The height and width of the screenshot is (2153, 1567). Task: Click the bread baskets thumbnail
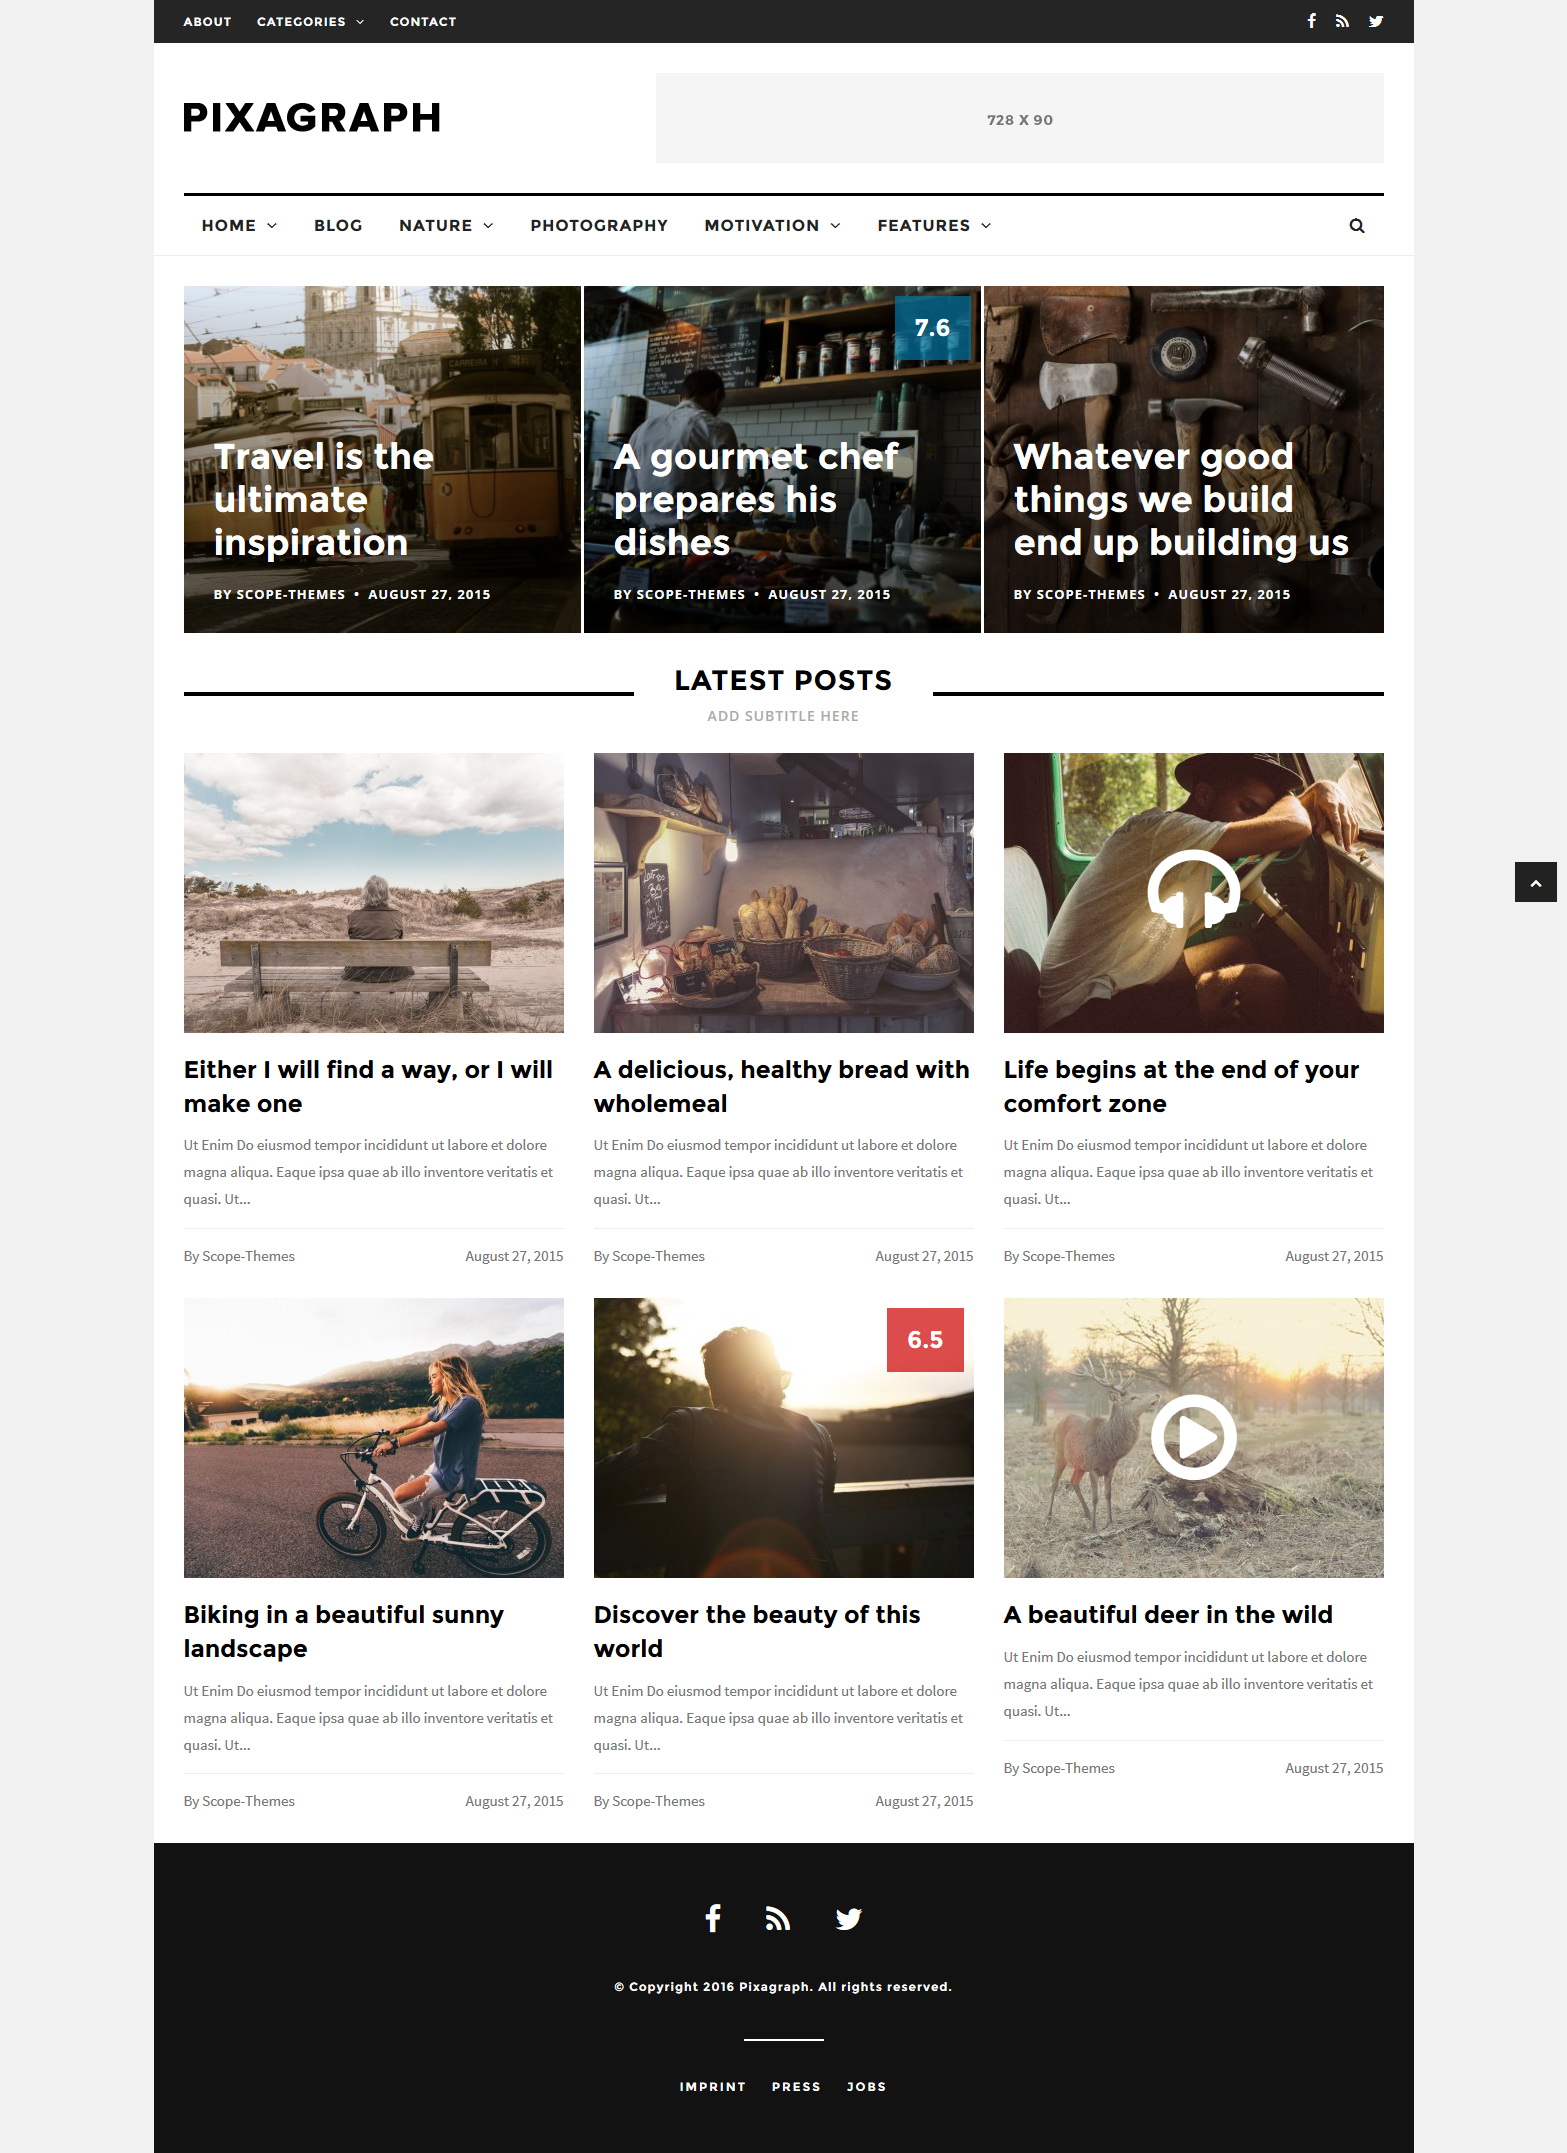coord(784,893)
